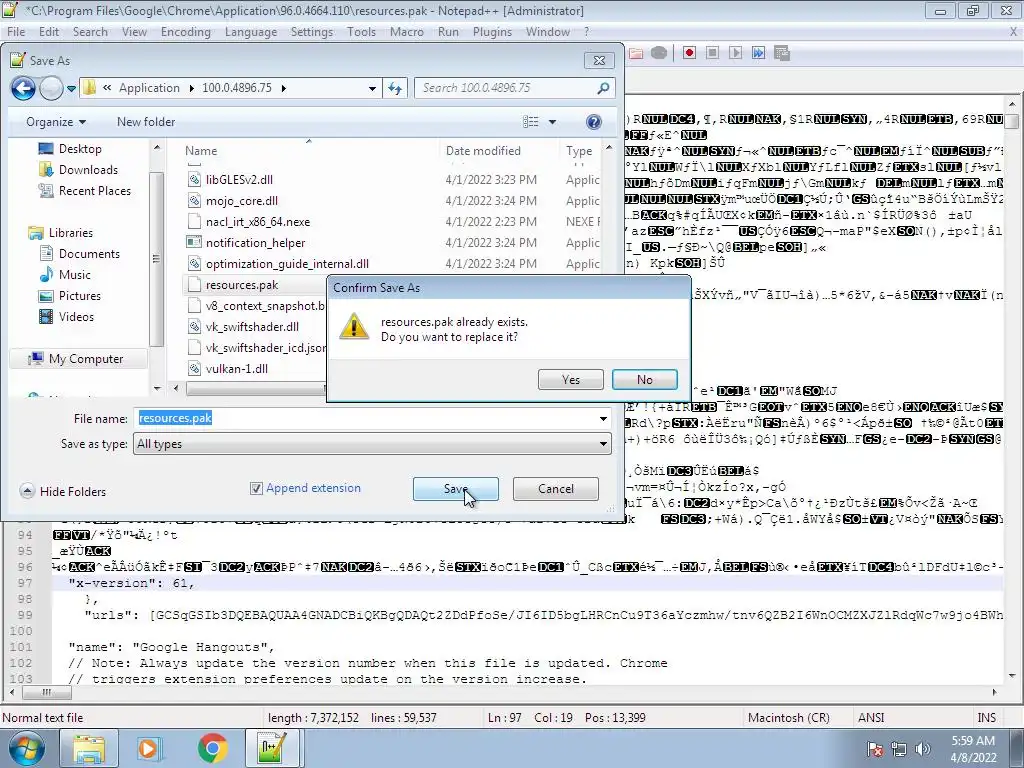Open Documents library in sidebar
This screenshot has height=768, width=1024.
click(x=89, y=254)
